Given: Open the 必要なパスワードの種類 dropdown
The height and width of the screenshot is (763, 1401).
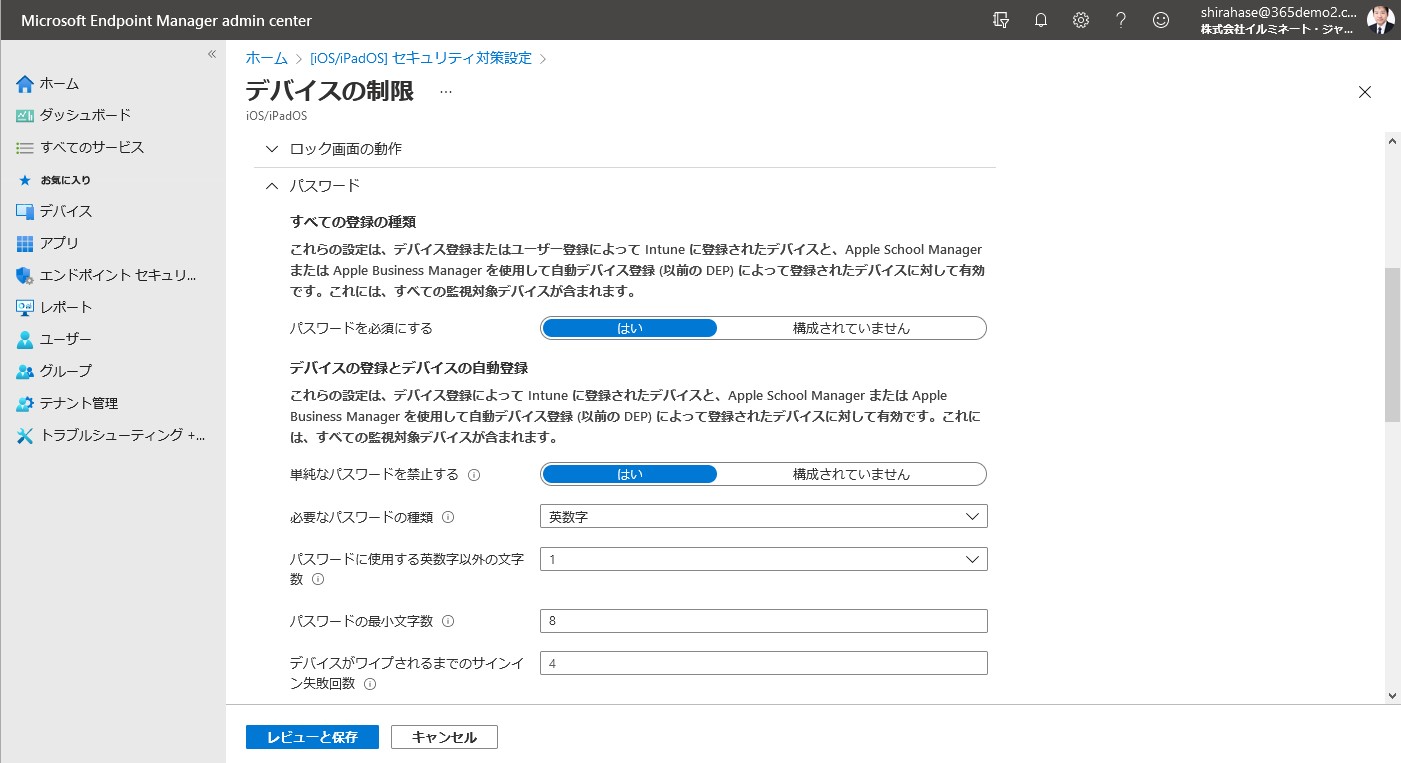Looking at the screenshot, I should pos(763,516).
